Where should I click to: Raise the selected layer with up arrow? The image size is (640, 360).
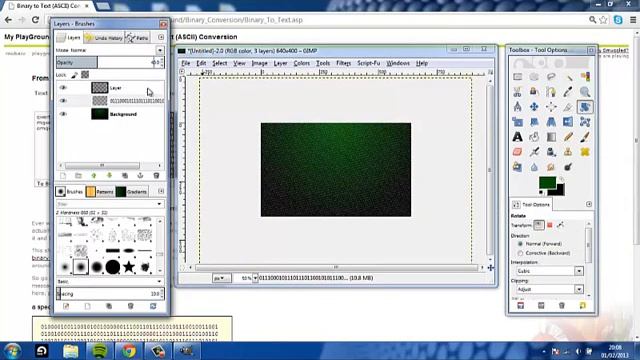(94, 176)
